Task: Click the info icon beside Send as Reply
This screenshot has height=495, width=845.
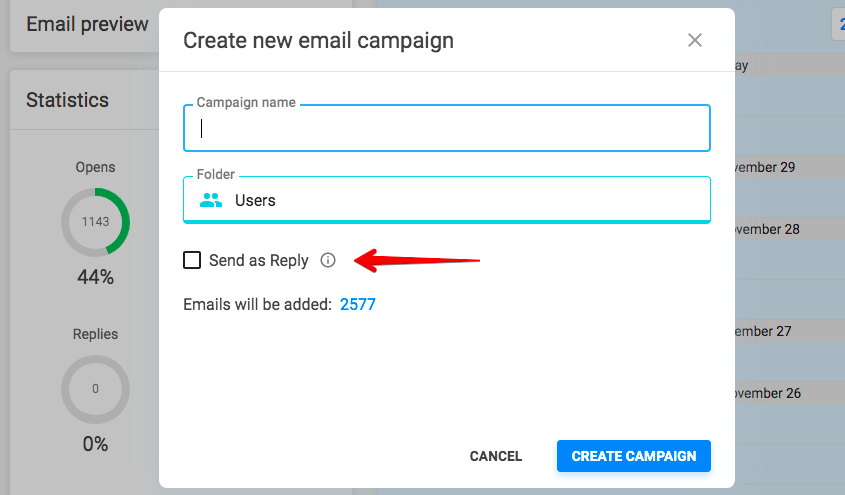Action: pyautogui.click(x=328, y=260)
